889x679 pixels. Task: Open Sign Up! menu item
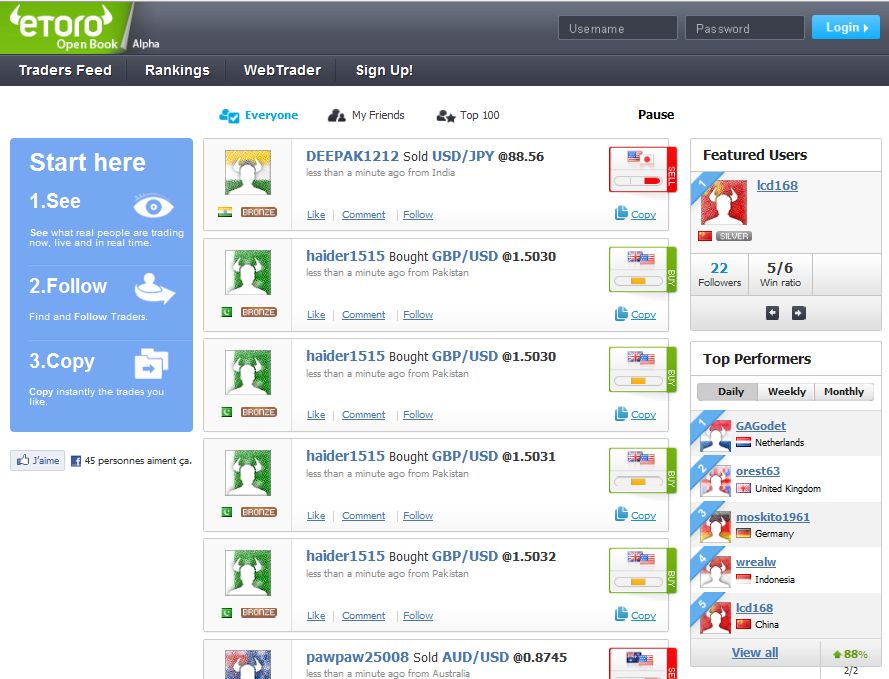pos(384,70)
